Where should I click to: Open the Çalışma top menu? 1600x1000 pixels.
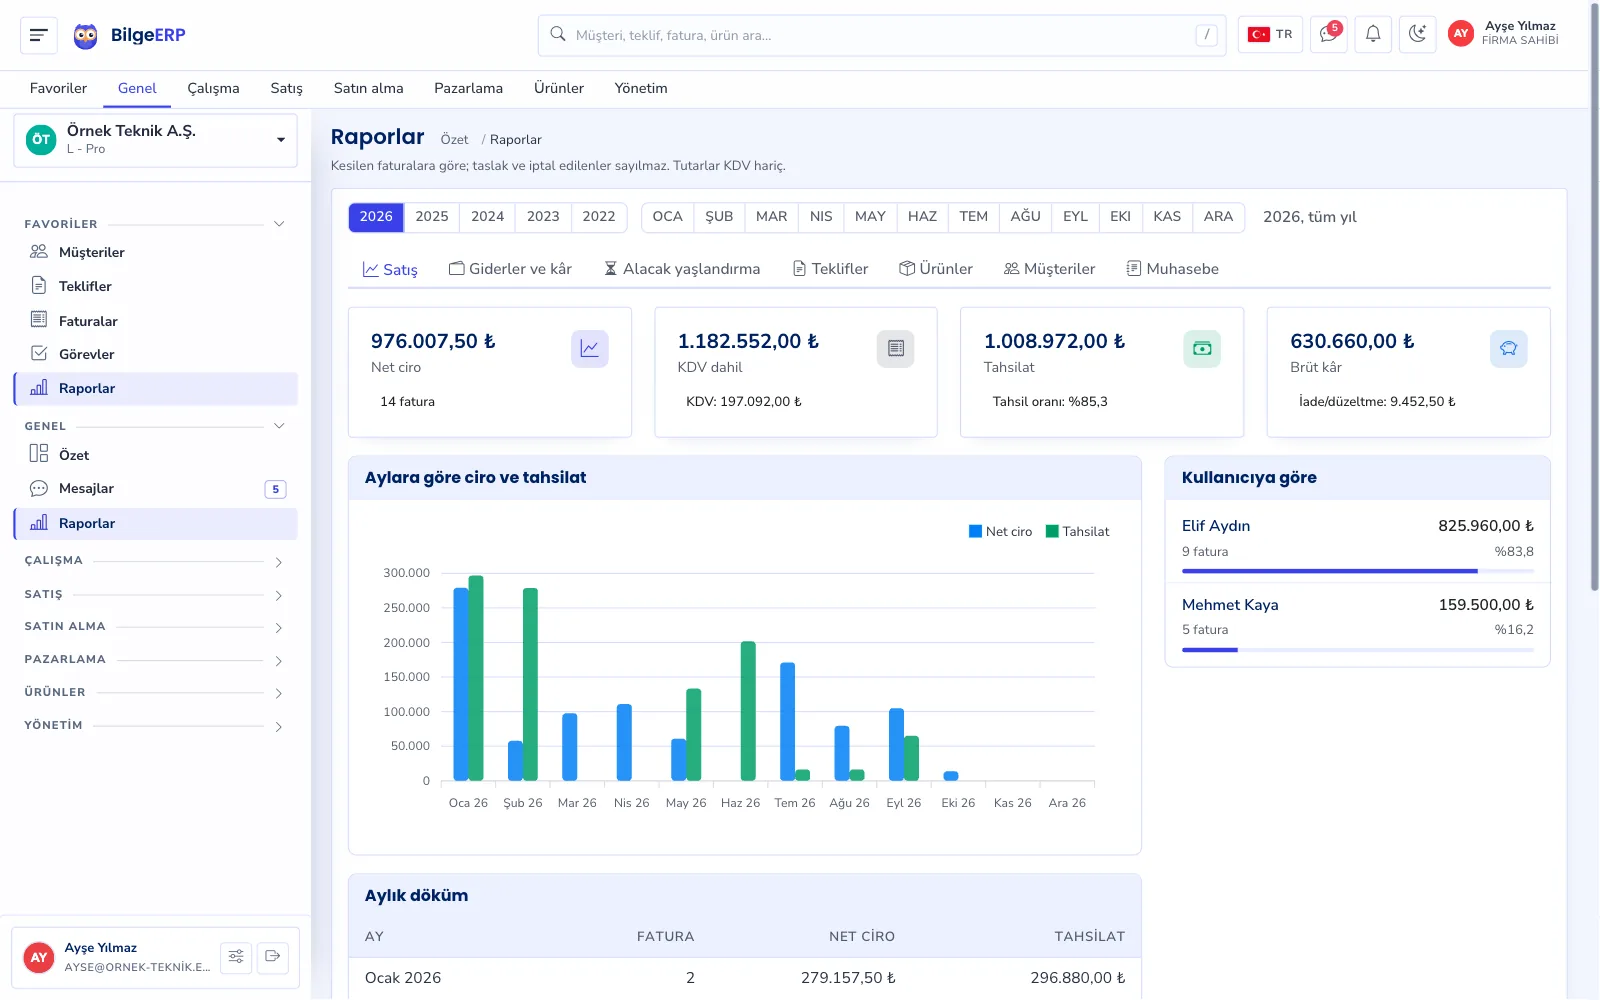213,88
